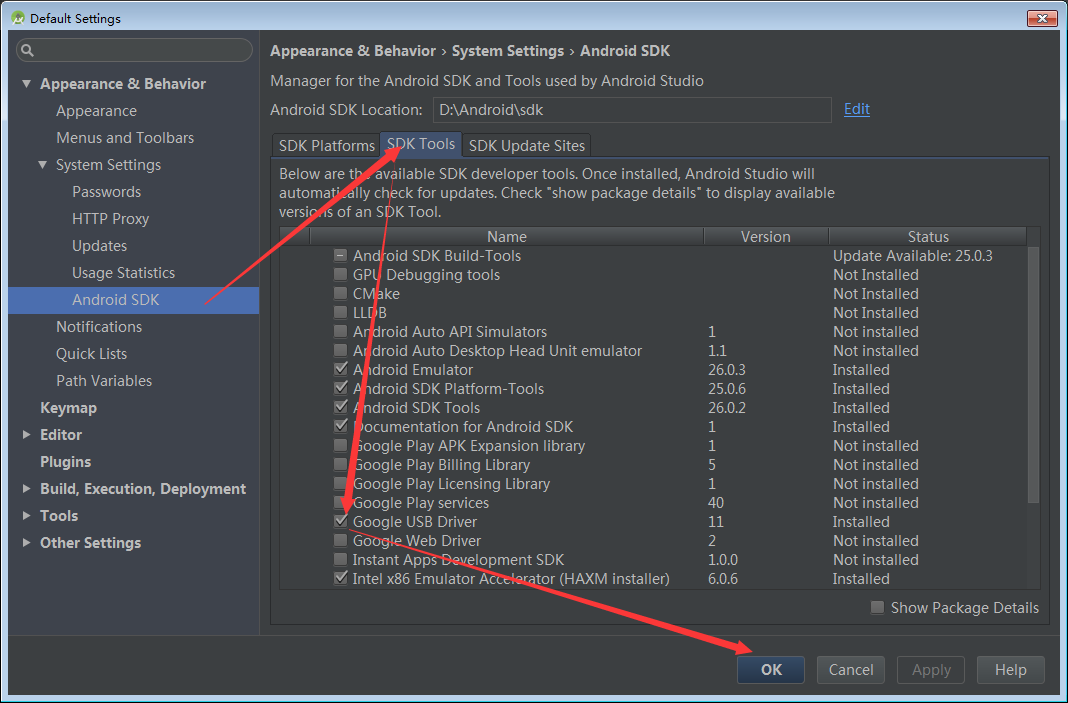Uncheck Android SDK Platform-Tools checkbox

click(341, 389)
